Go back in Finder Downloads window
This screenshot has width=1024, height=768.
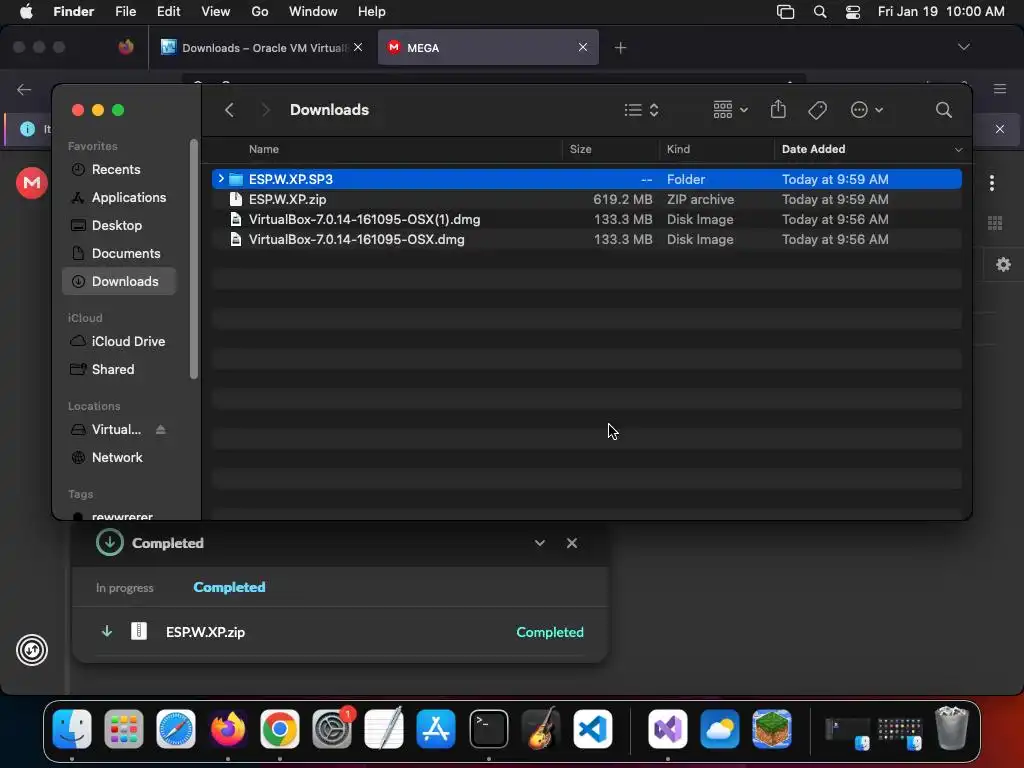(x=229, y=110)
